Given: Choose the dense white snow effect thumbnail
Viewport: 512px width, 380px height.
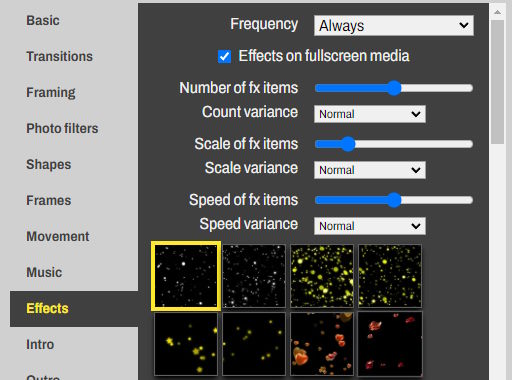Looking at the screenshot, I should pyautogui.click(x=254, y=276).
